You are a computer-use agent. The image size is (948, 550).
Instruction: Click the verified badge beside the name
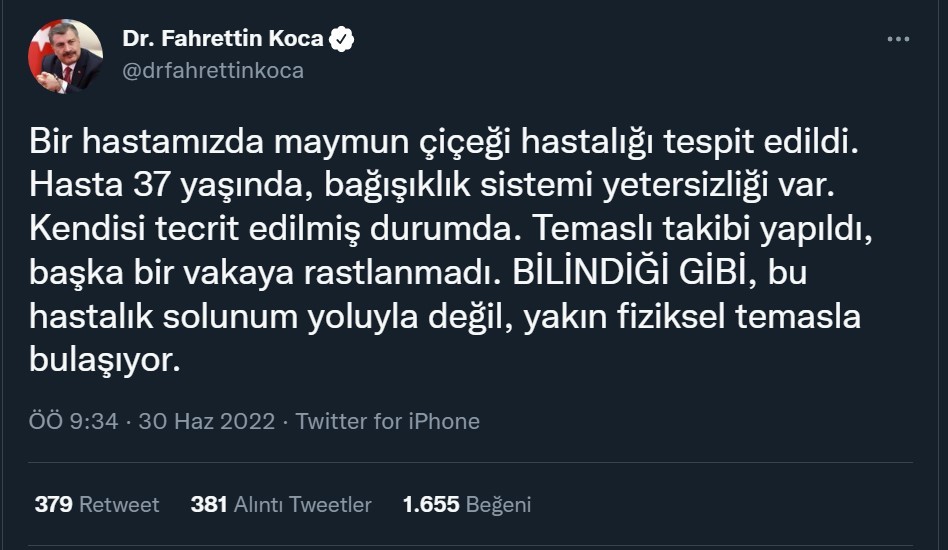point(343,40)
